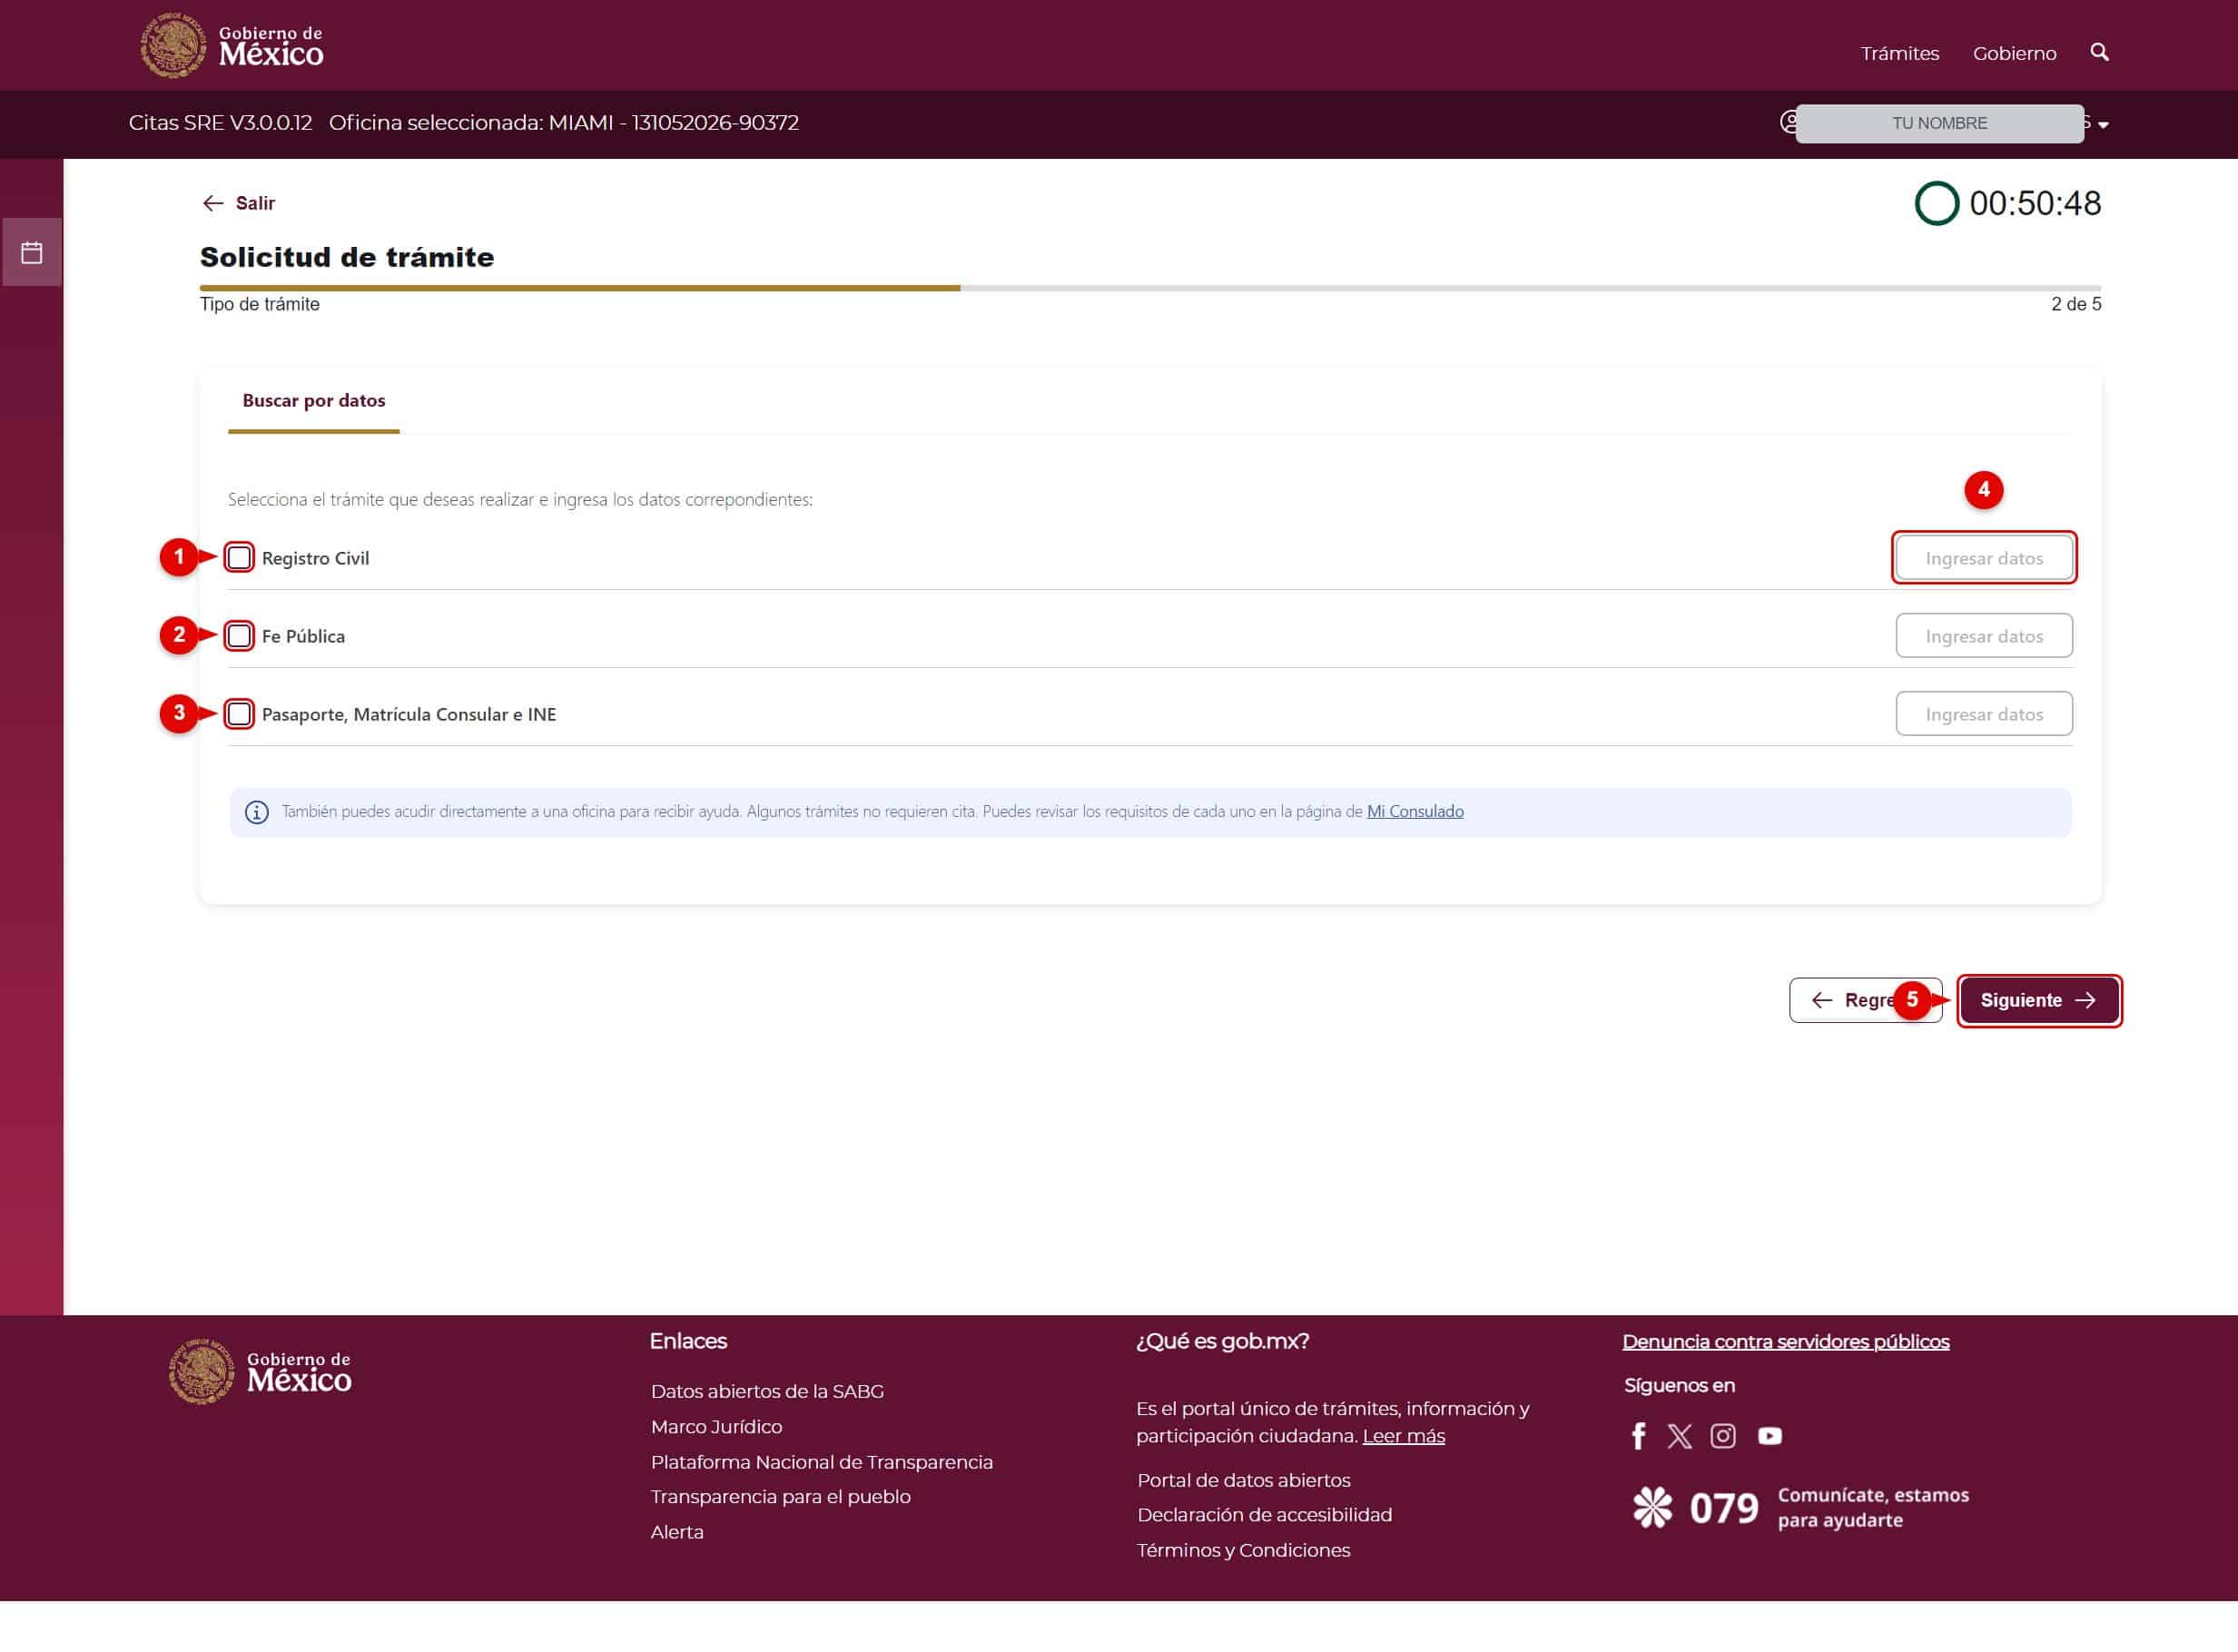Check Pasaporte, Matrícula Consular e INE checkbox
The image size is (2238, 1652).
pos(239,713)
